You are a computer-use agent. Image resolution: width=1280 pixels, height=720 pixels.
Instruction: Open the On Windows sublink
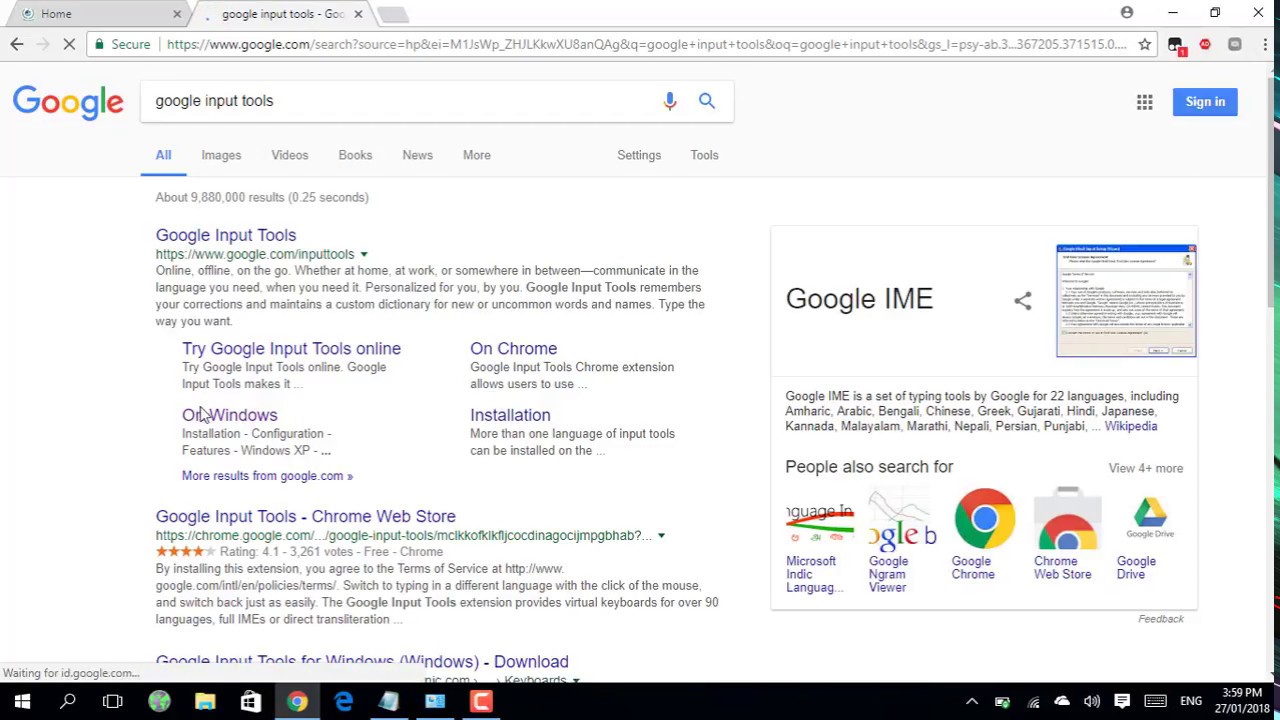click(229, 415)
